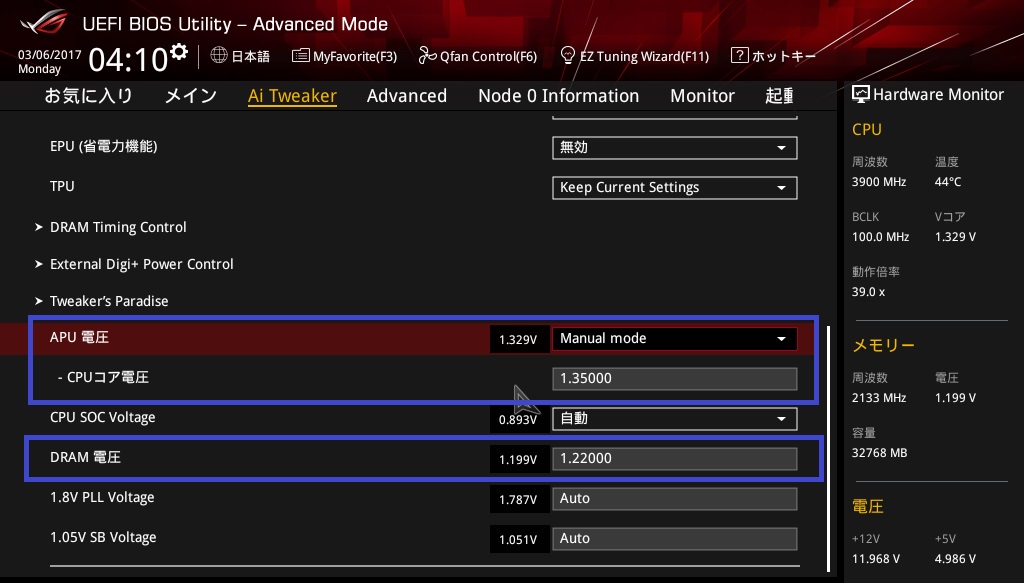1024x583 pixels.
Task: Click the 日本語 language button
Action: (251, 56)
